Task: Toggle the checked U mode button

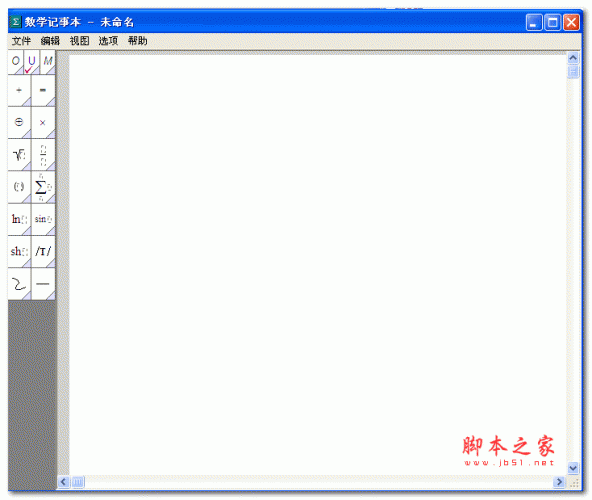Action: pos(31,62)
